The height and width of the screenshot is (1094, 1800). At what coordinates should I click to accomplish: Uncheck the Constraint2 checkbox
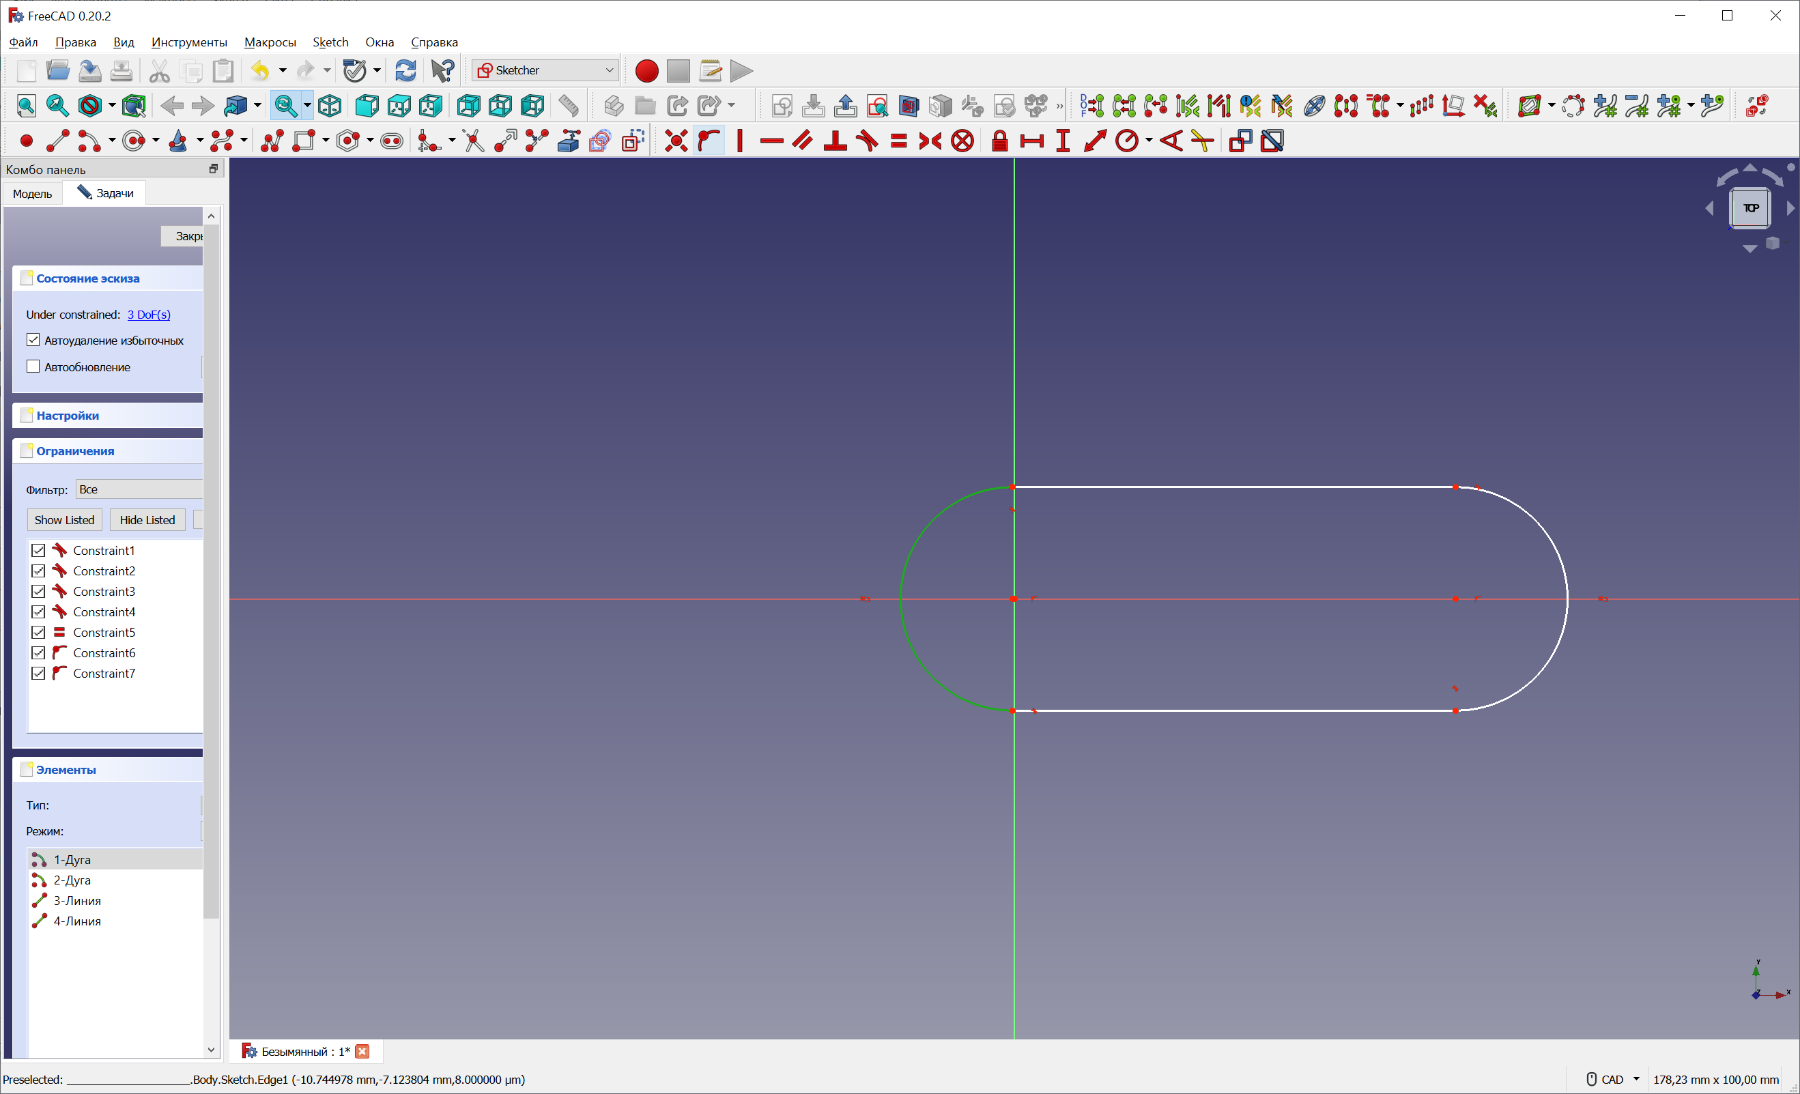point(38,571)
